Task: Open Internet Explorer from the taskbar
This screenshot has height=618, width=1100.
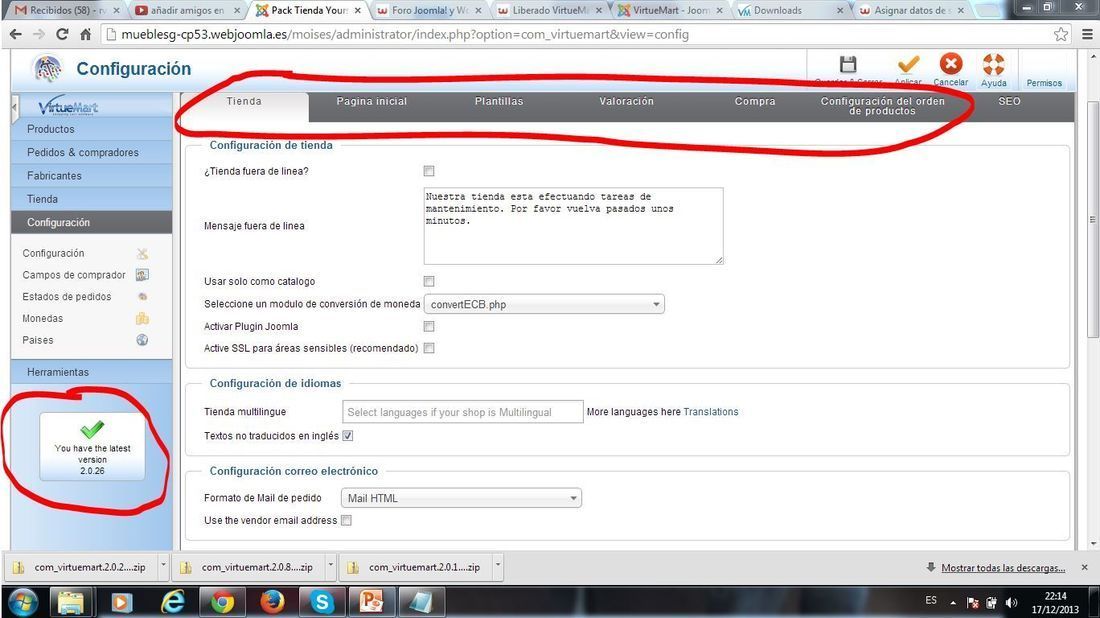Action: pos(173,603)
